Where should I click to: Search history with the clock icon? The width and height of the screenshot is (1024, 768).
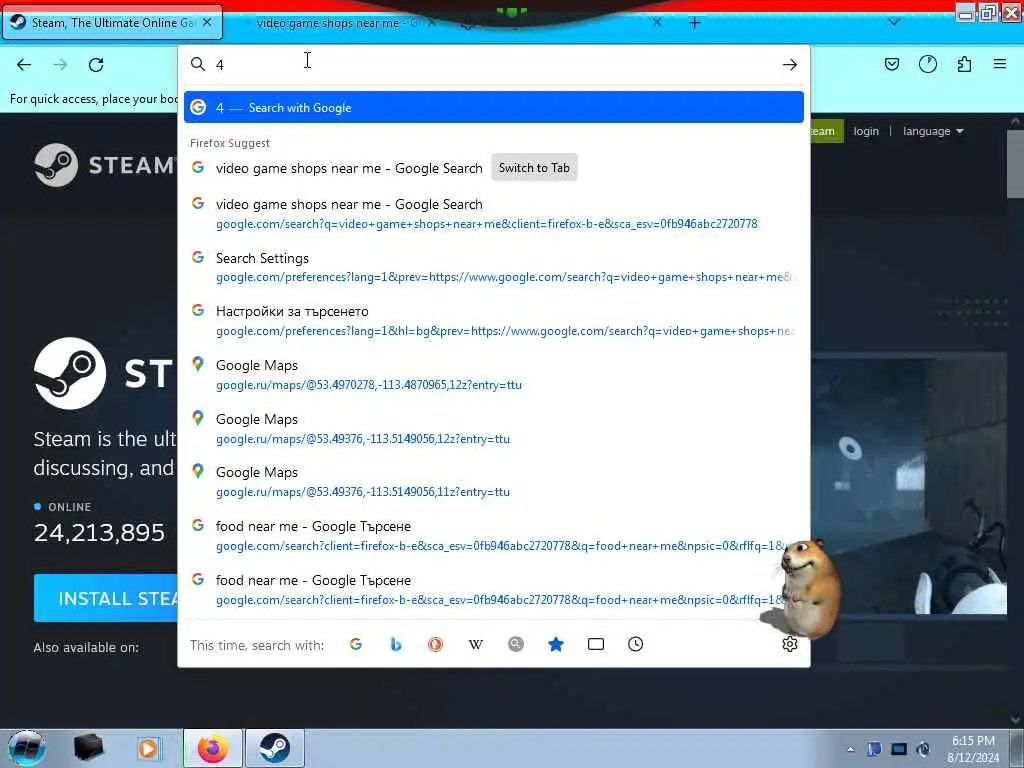[635, 645]
